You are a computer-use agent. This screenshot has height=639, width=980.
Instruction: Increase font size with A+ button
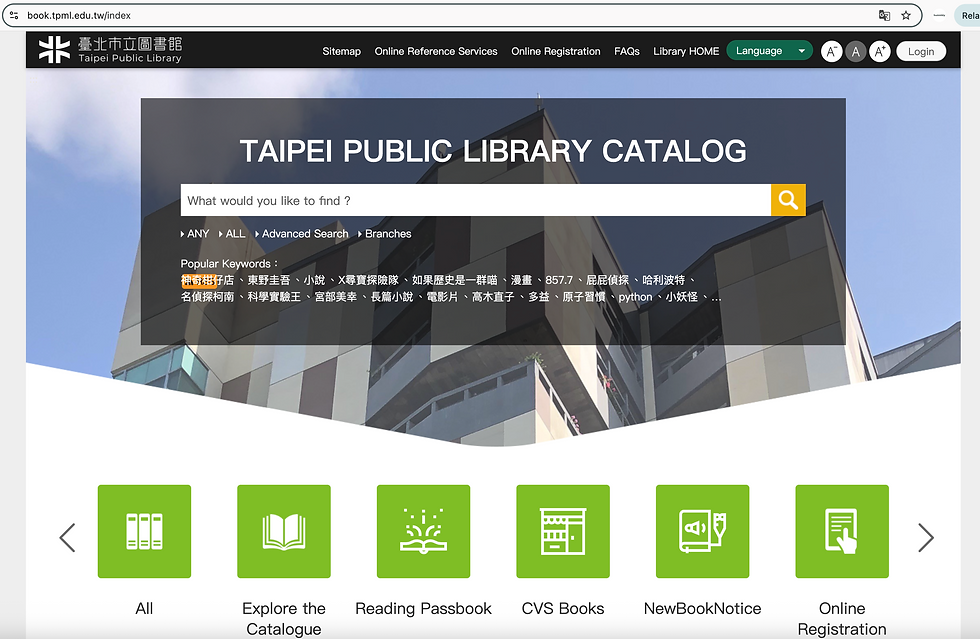(879, 51)
